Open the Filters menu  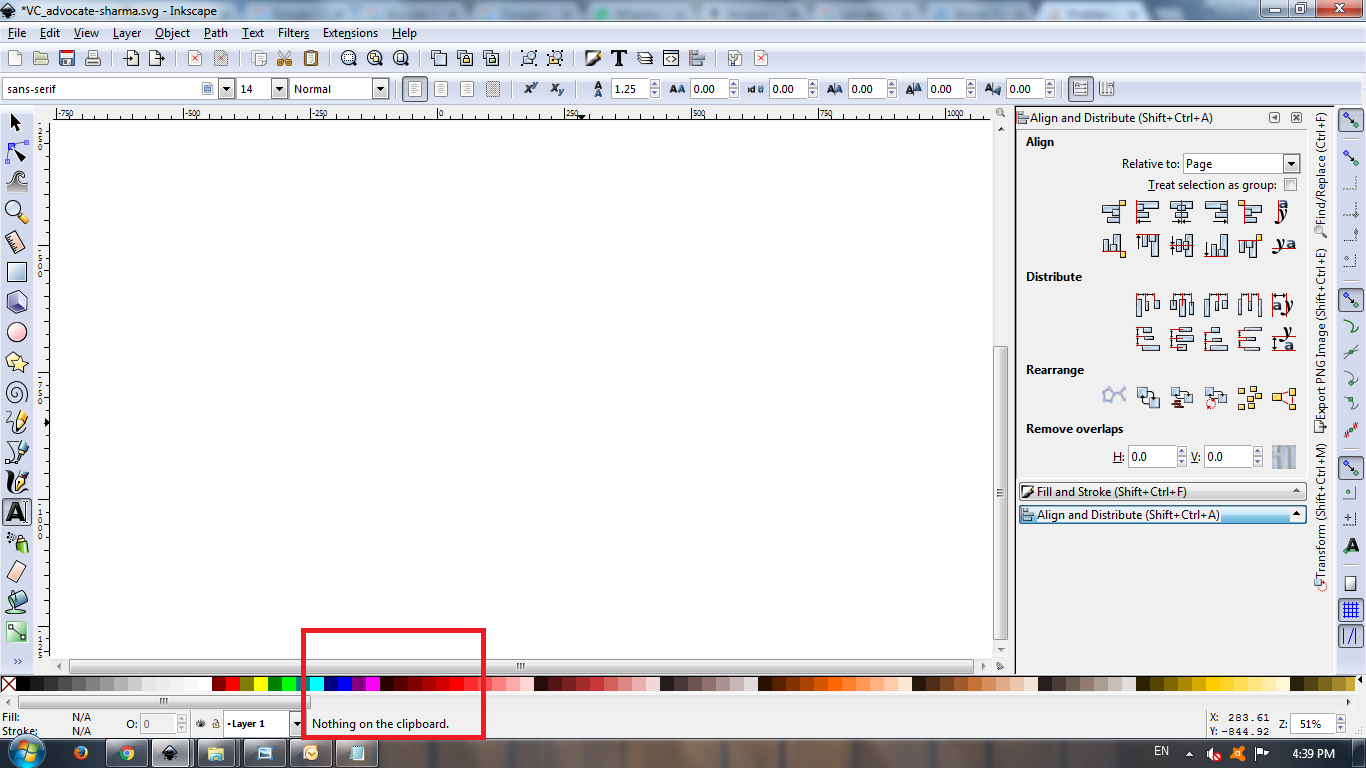coord(293,33)
